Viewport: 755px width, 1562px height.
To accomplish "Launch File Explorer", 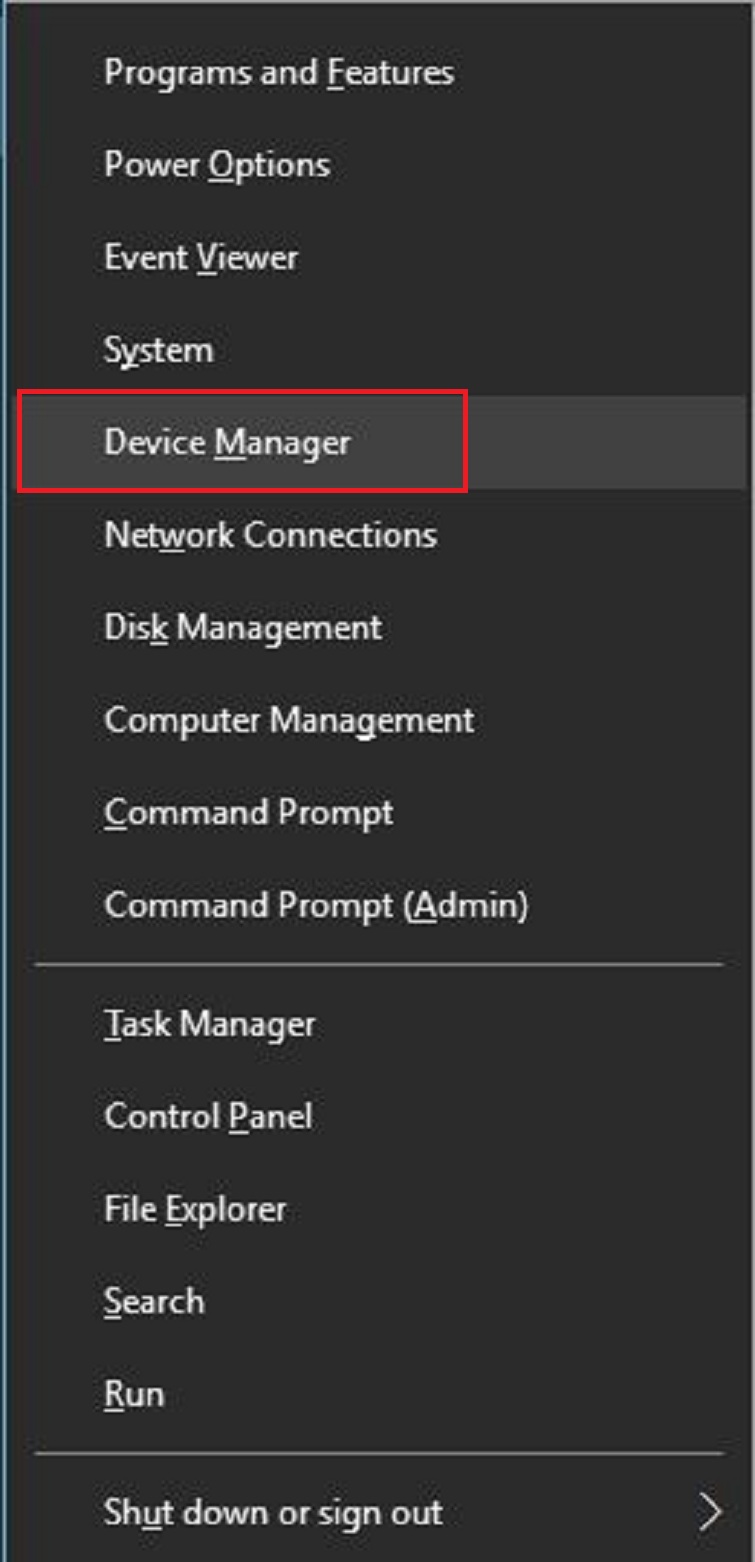I will [x=195, y=1209].
